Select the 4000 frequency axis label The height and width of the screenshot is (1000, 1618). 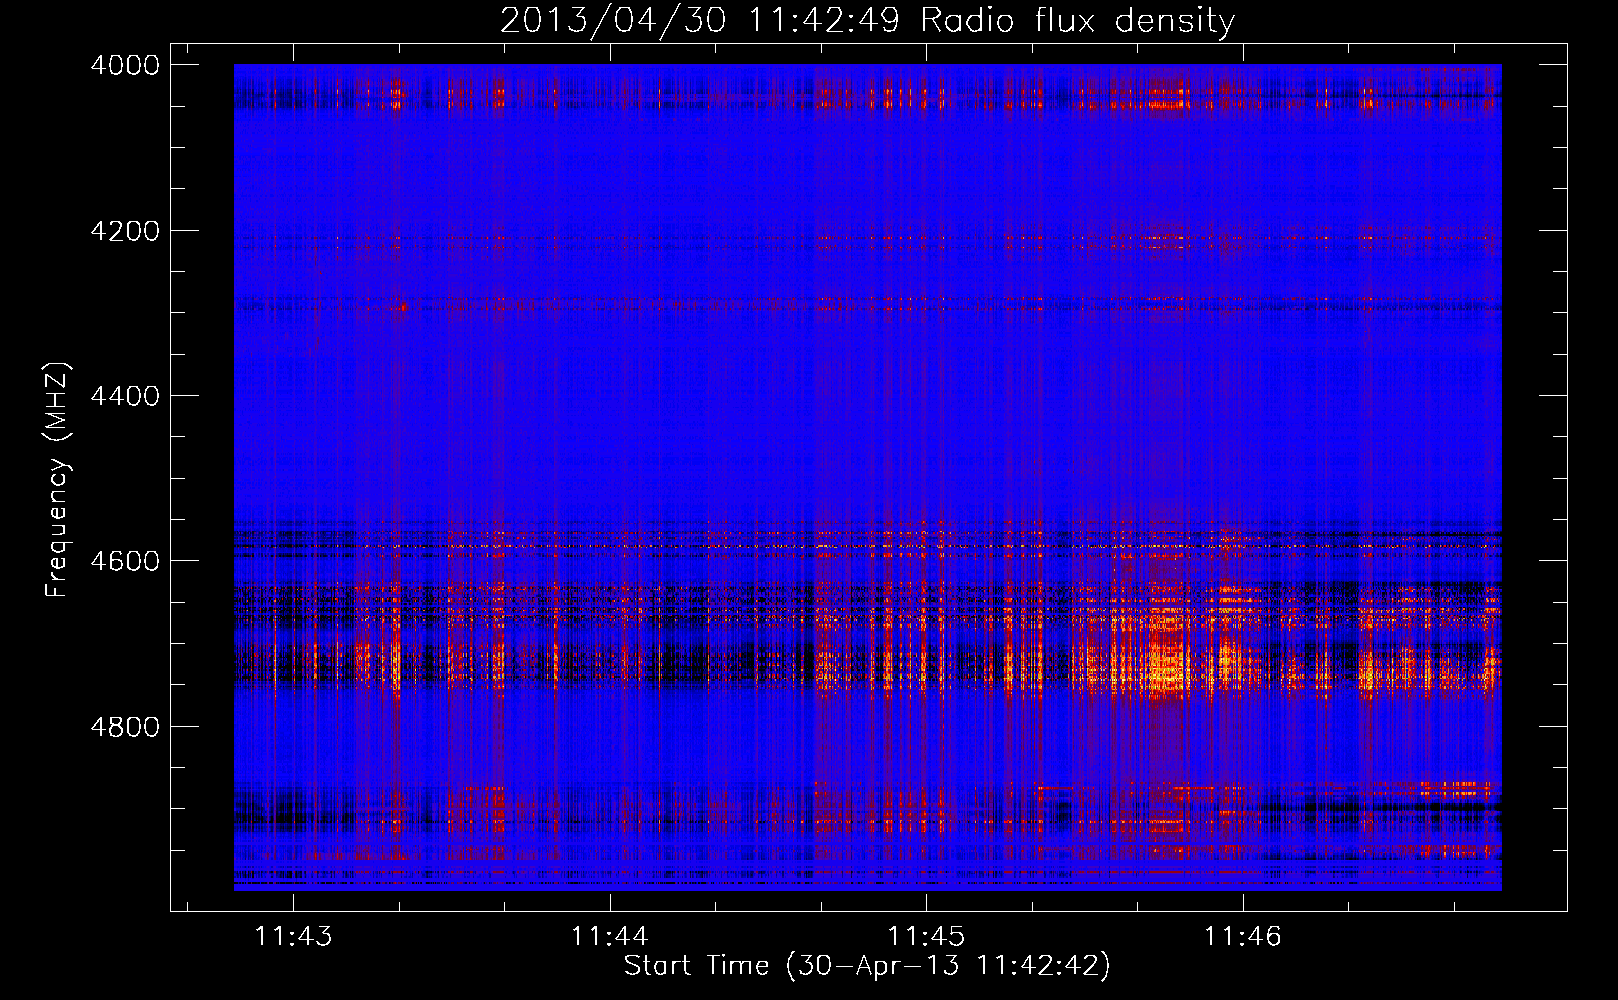[x=125, y=65]
